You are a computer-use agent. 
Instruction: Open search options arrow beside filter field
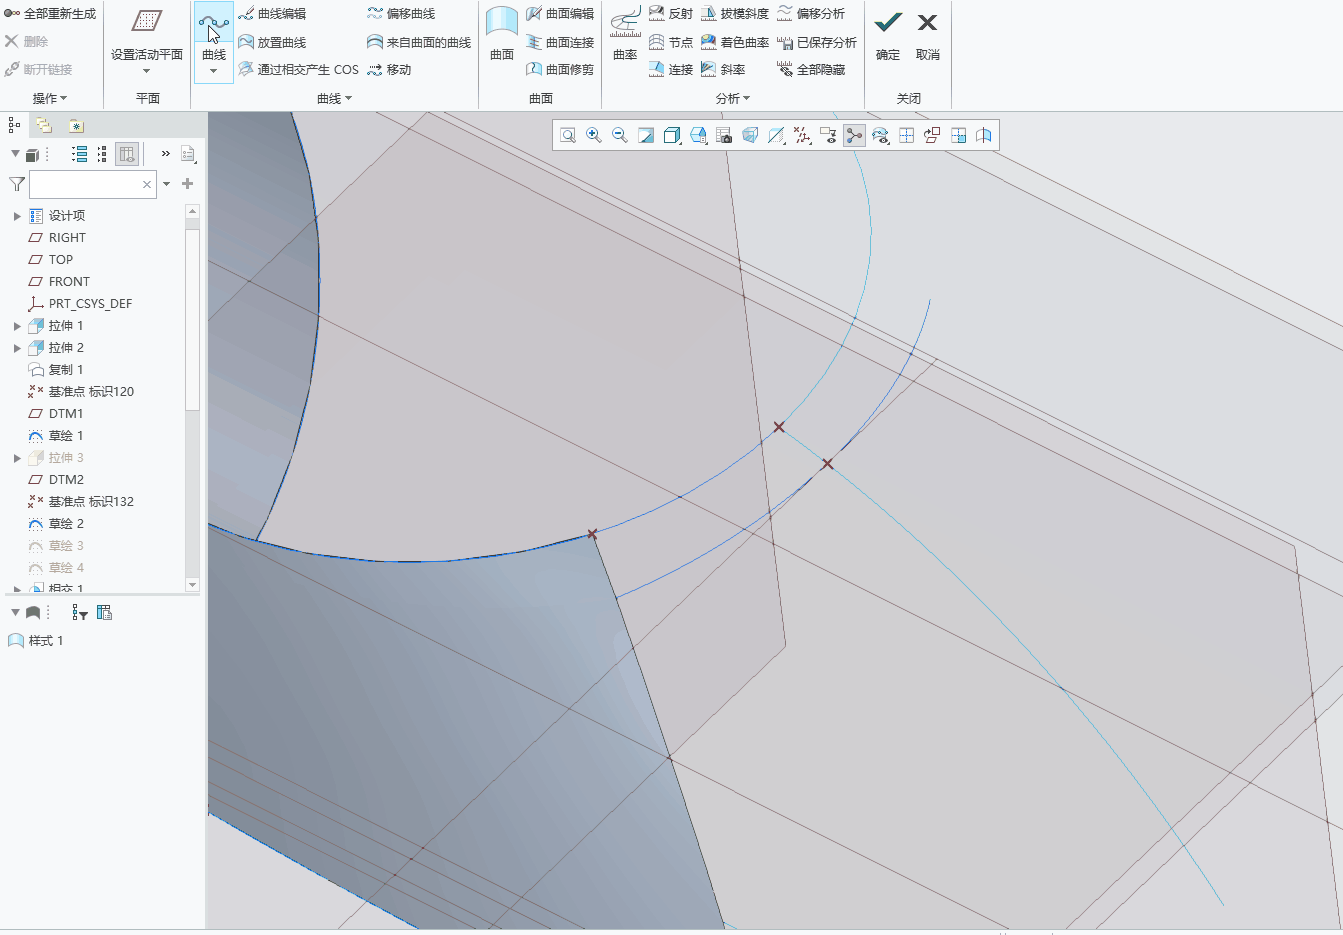coord(166,184)
